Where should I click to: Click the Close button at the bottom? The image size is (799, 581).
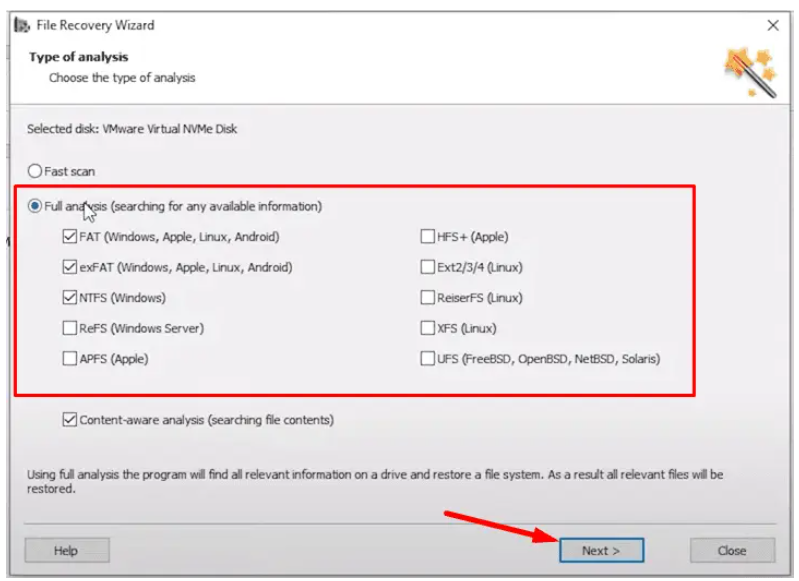[x=732, y=550]
